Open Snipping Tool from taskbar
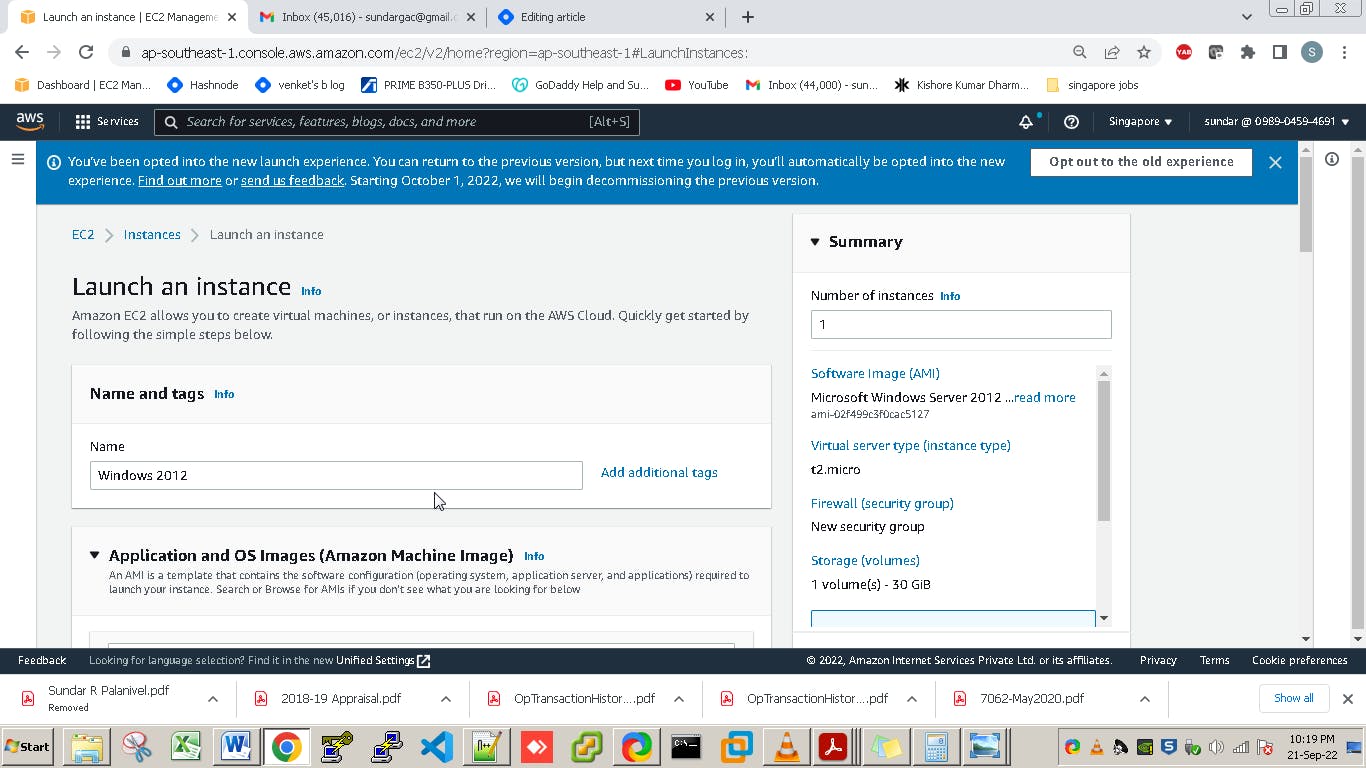 coord(136,747)
